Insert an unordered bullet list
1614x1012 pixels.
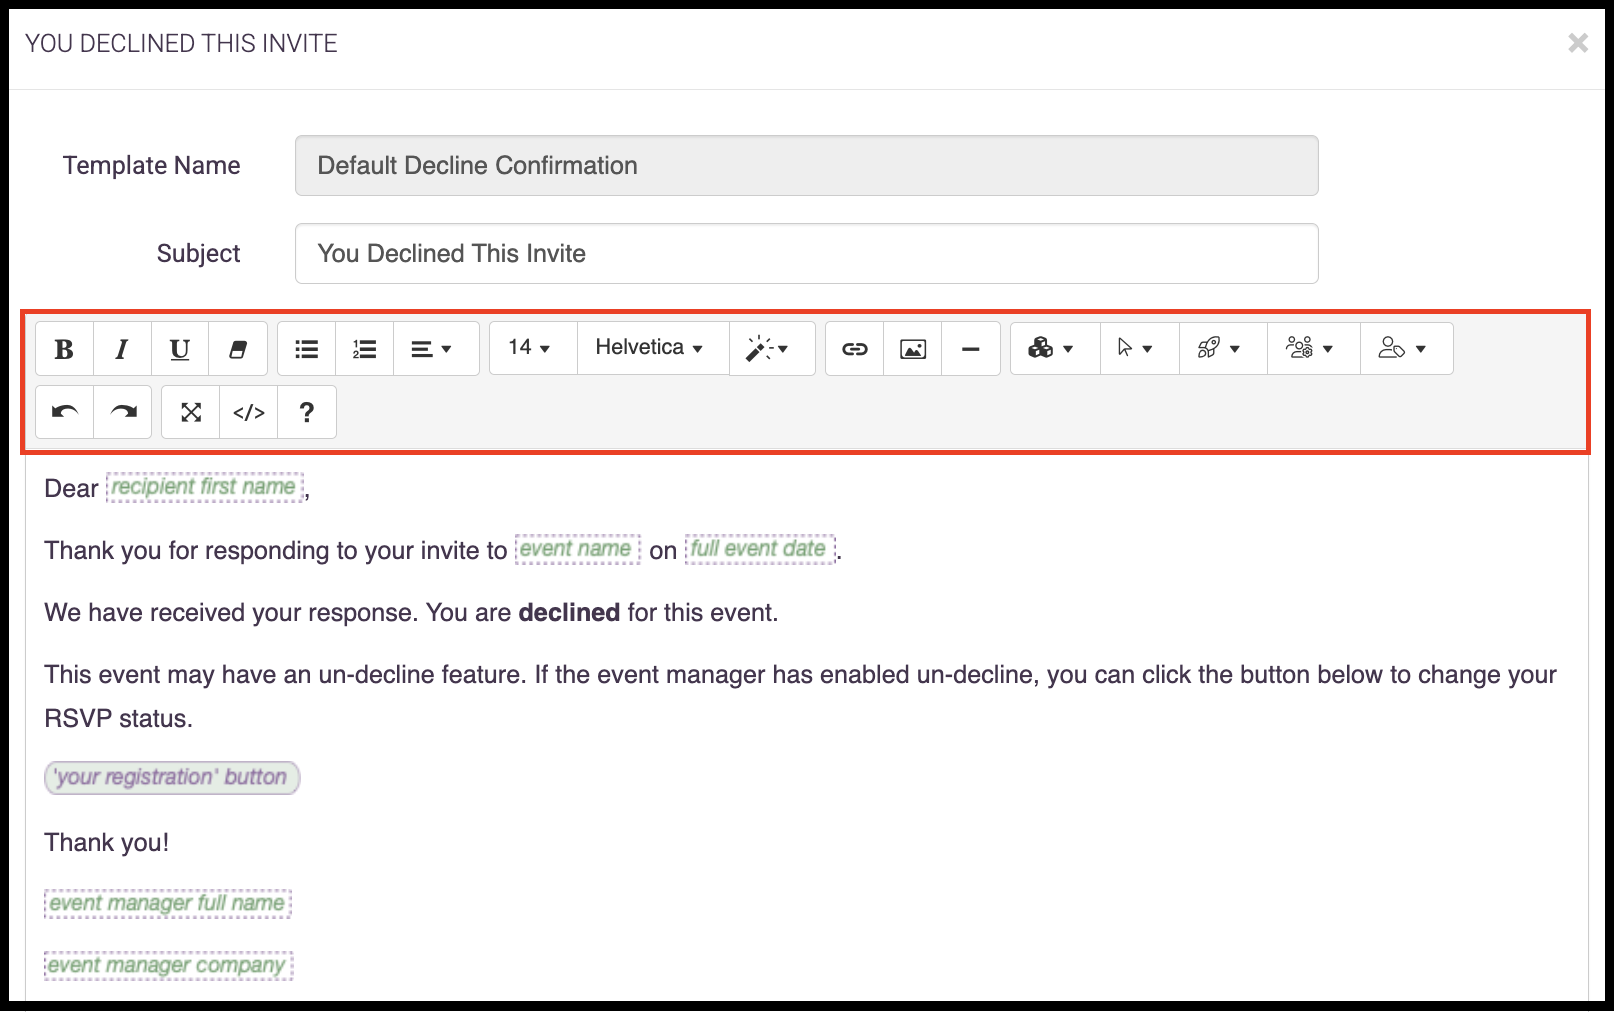[307, 349]
